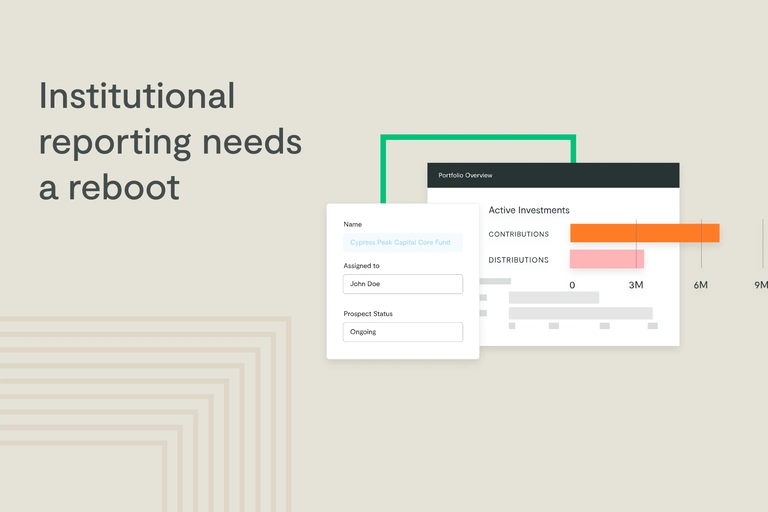The image size is (768, 512).
Task: Select the DISTRIBUTIONS row label
Action: tap(518, 260)
